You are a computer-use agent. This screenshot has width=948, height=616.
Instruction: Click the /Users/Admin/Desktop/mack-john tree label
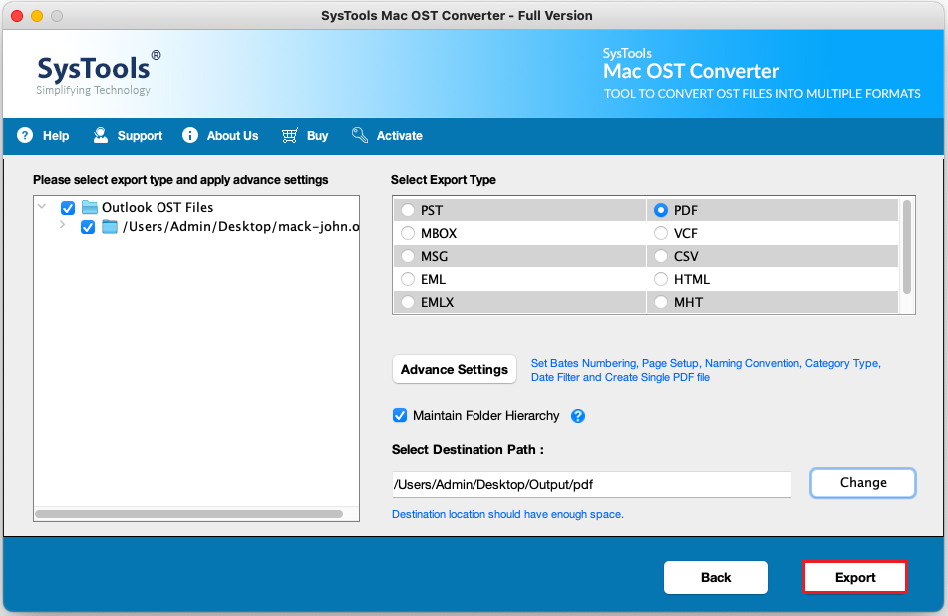pyautogui.click(x=241, y=227)
